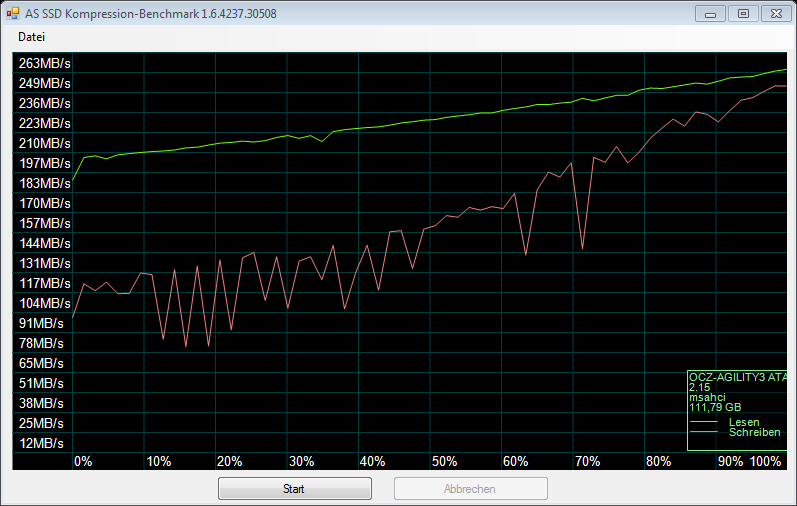
Task: Click the 50% x-axis marker
Action: 444,461
